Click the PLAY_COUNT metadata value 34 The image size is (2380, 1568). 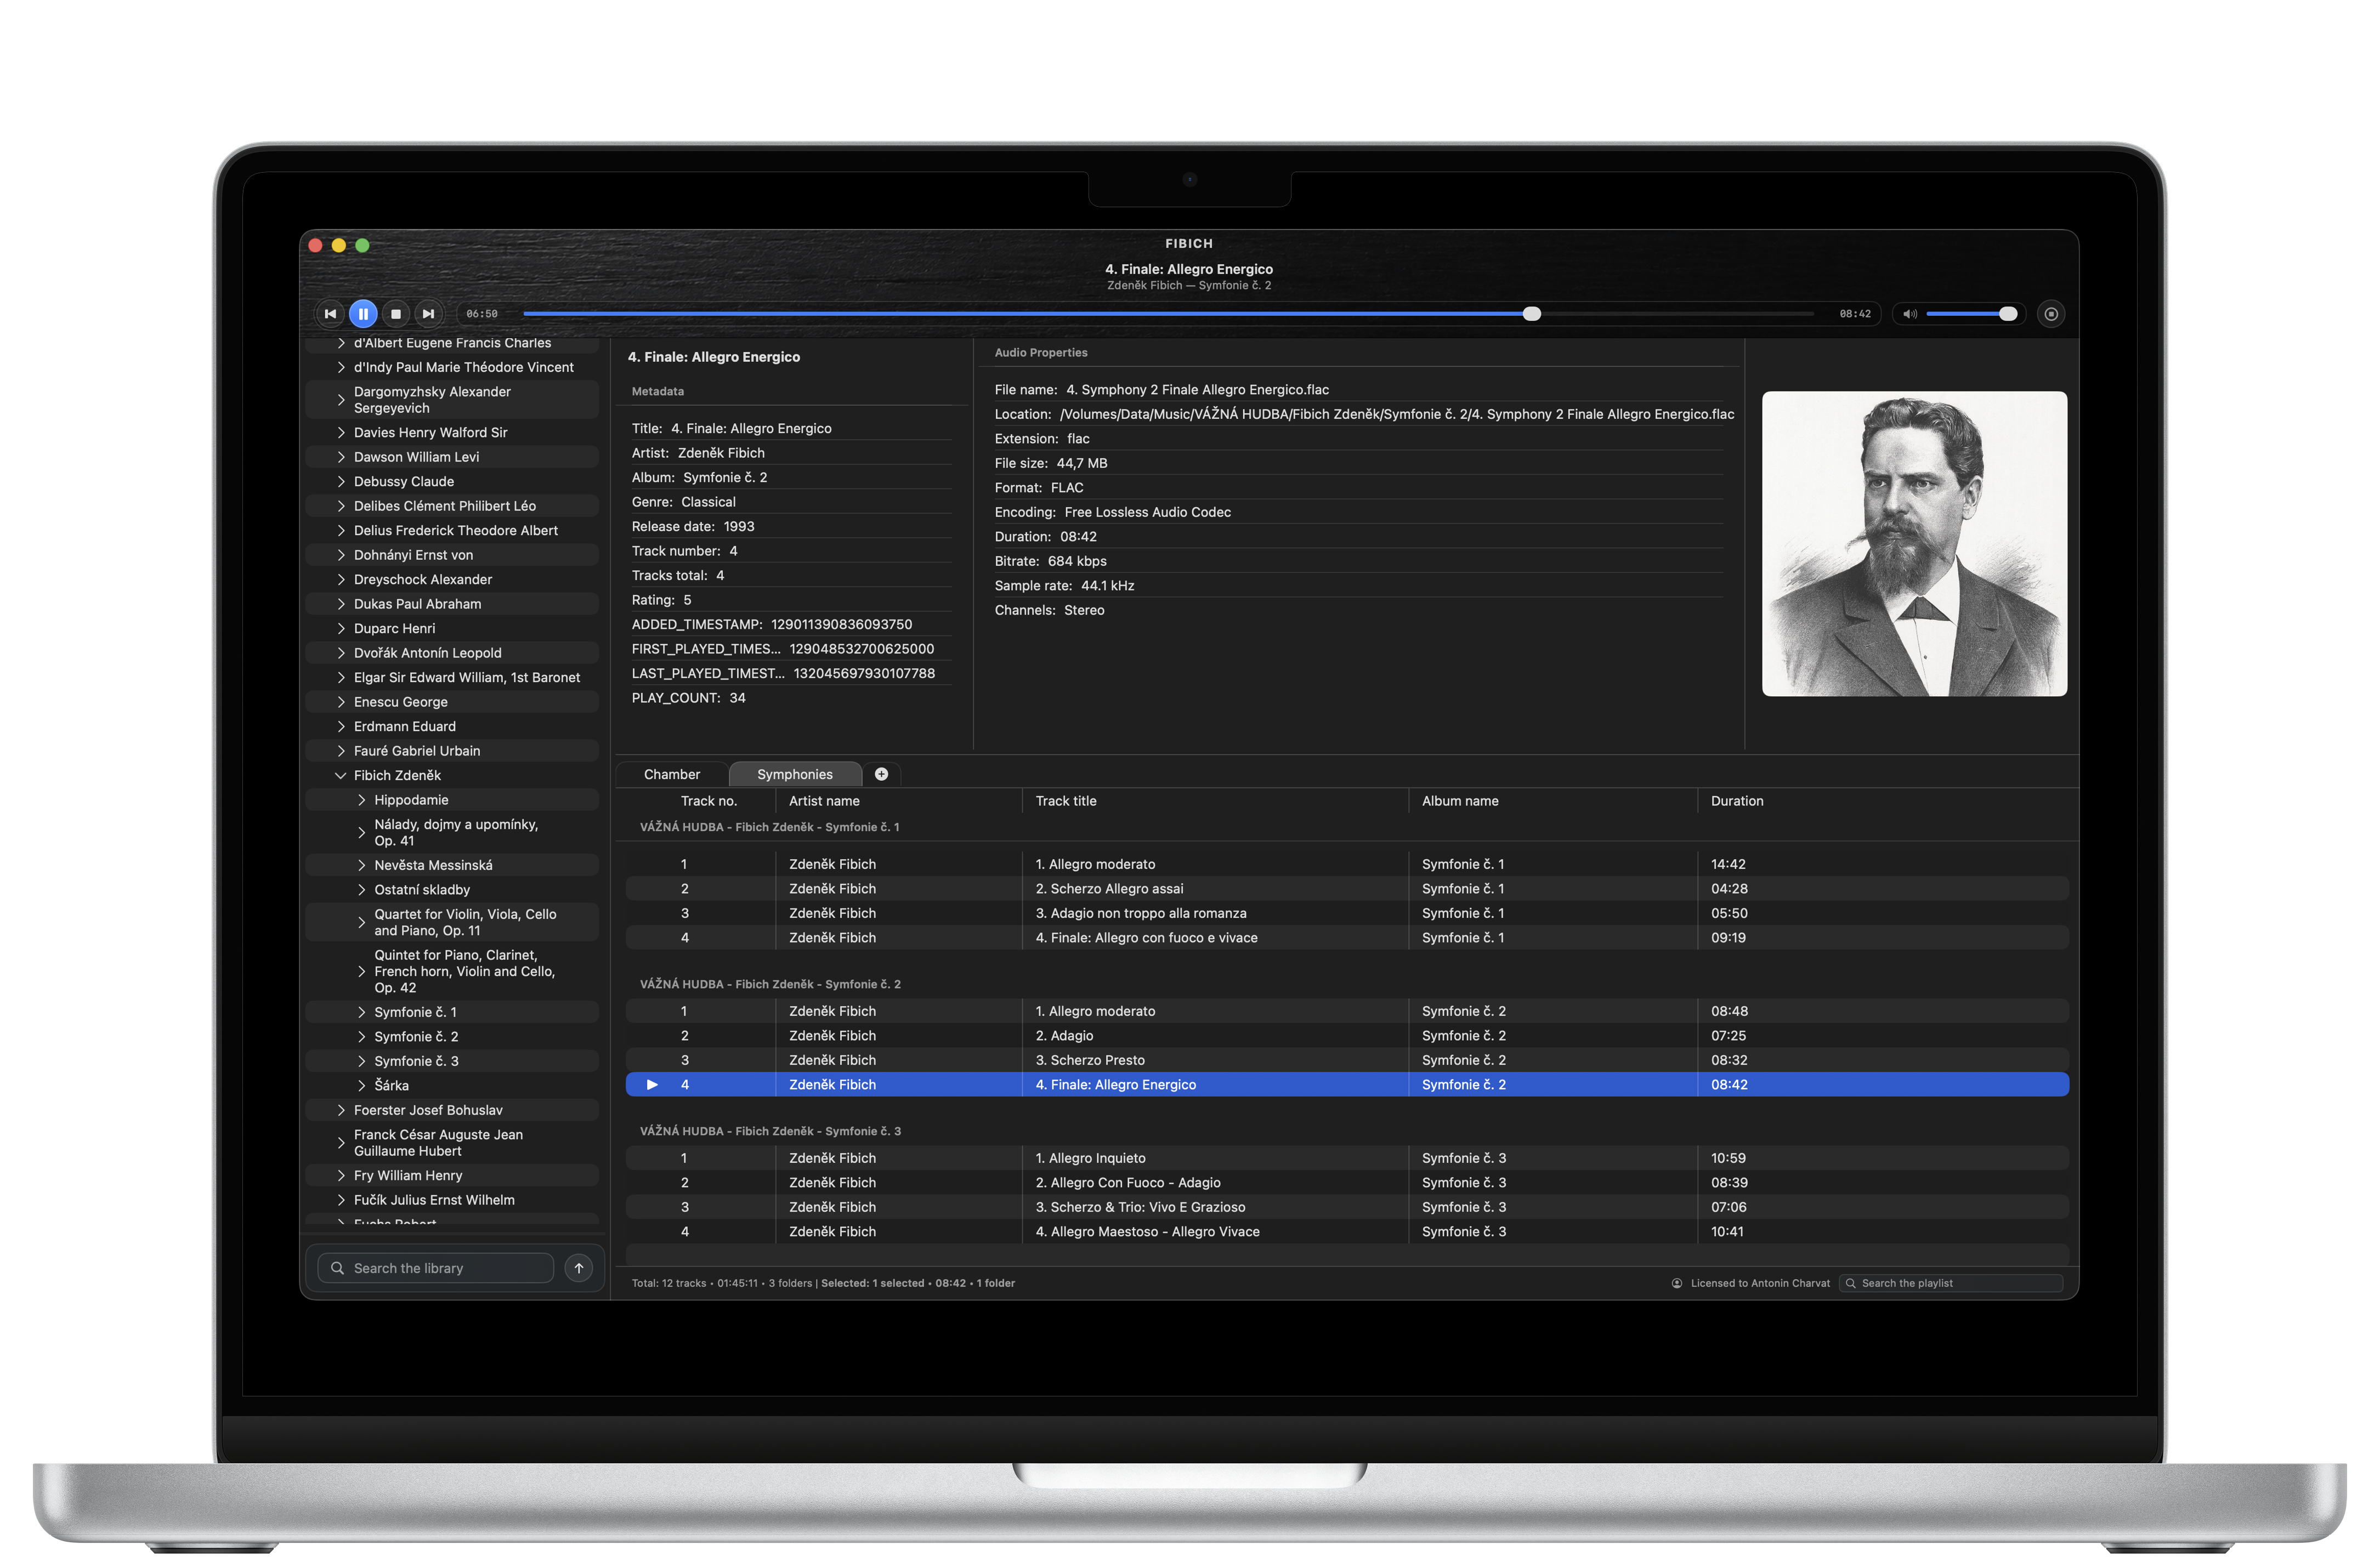(x=737, y=698)
